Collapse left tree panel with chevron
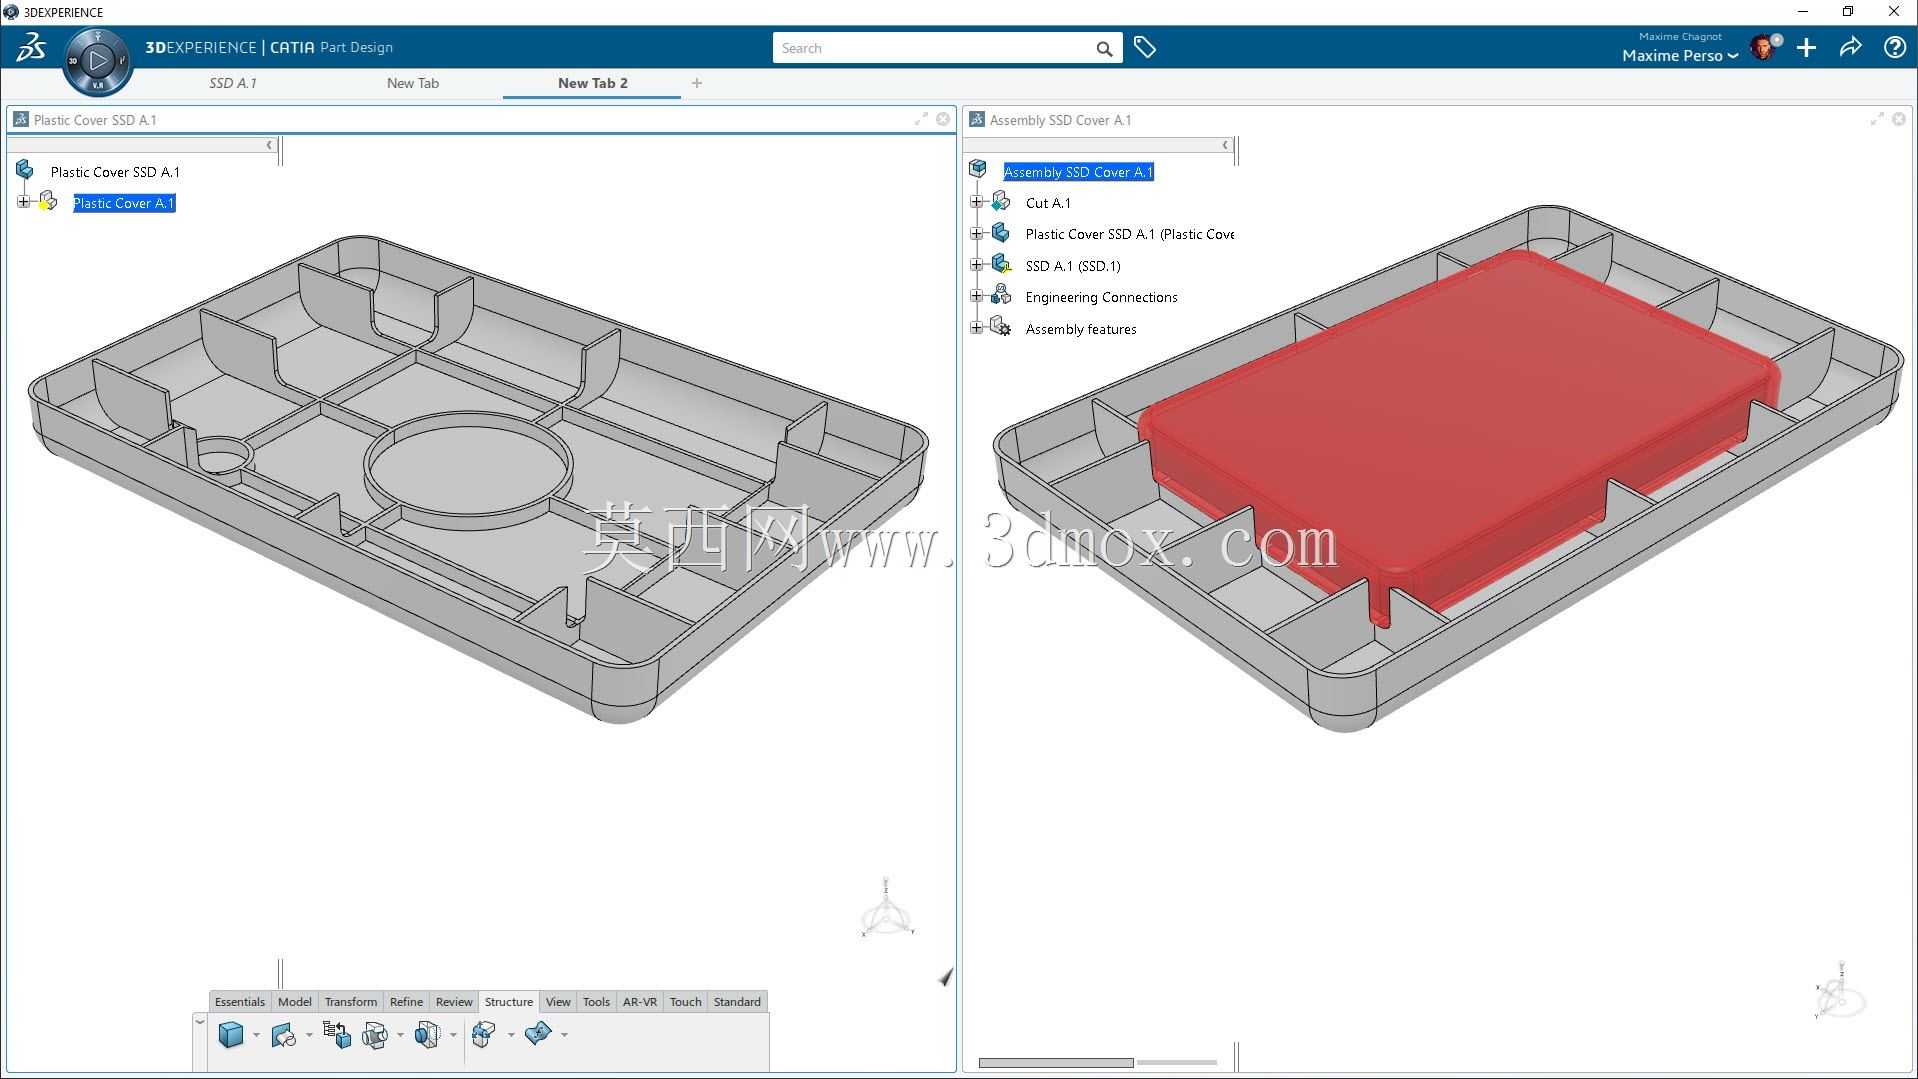1918x1079 pixels. [269, 145]
